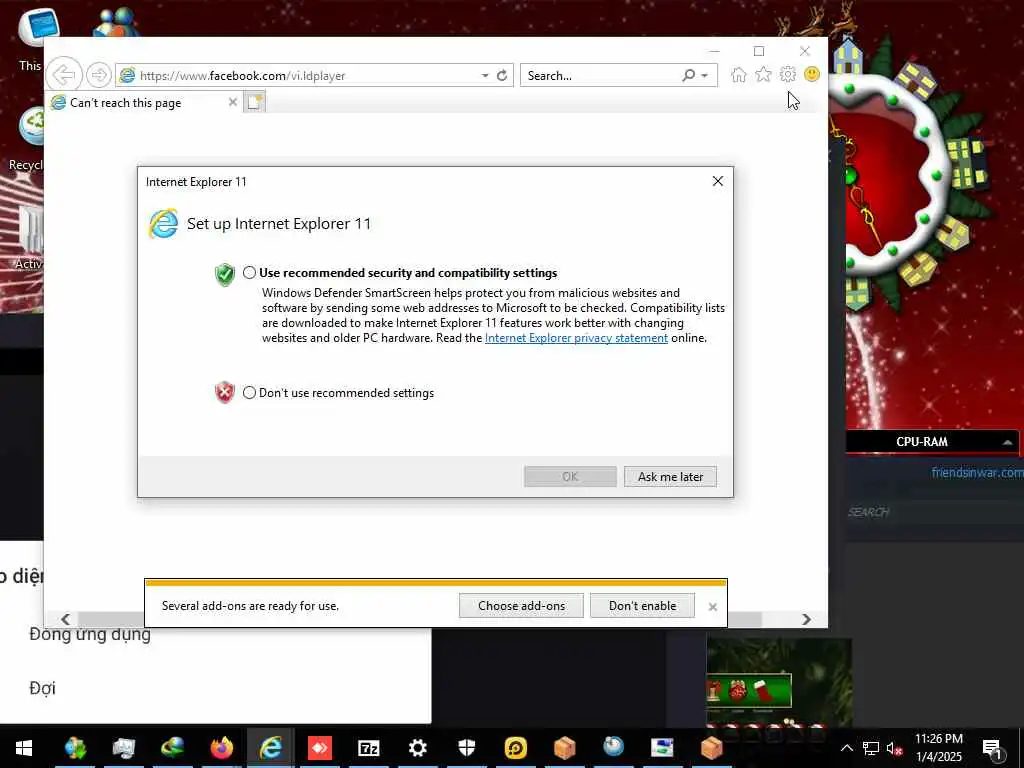Click the green shield icon in the dialog
The height and width of the screenshot is (768, 1024).
point(225,274)
